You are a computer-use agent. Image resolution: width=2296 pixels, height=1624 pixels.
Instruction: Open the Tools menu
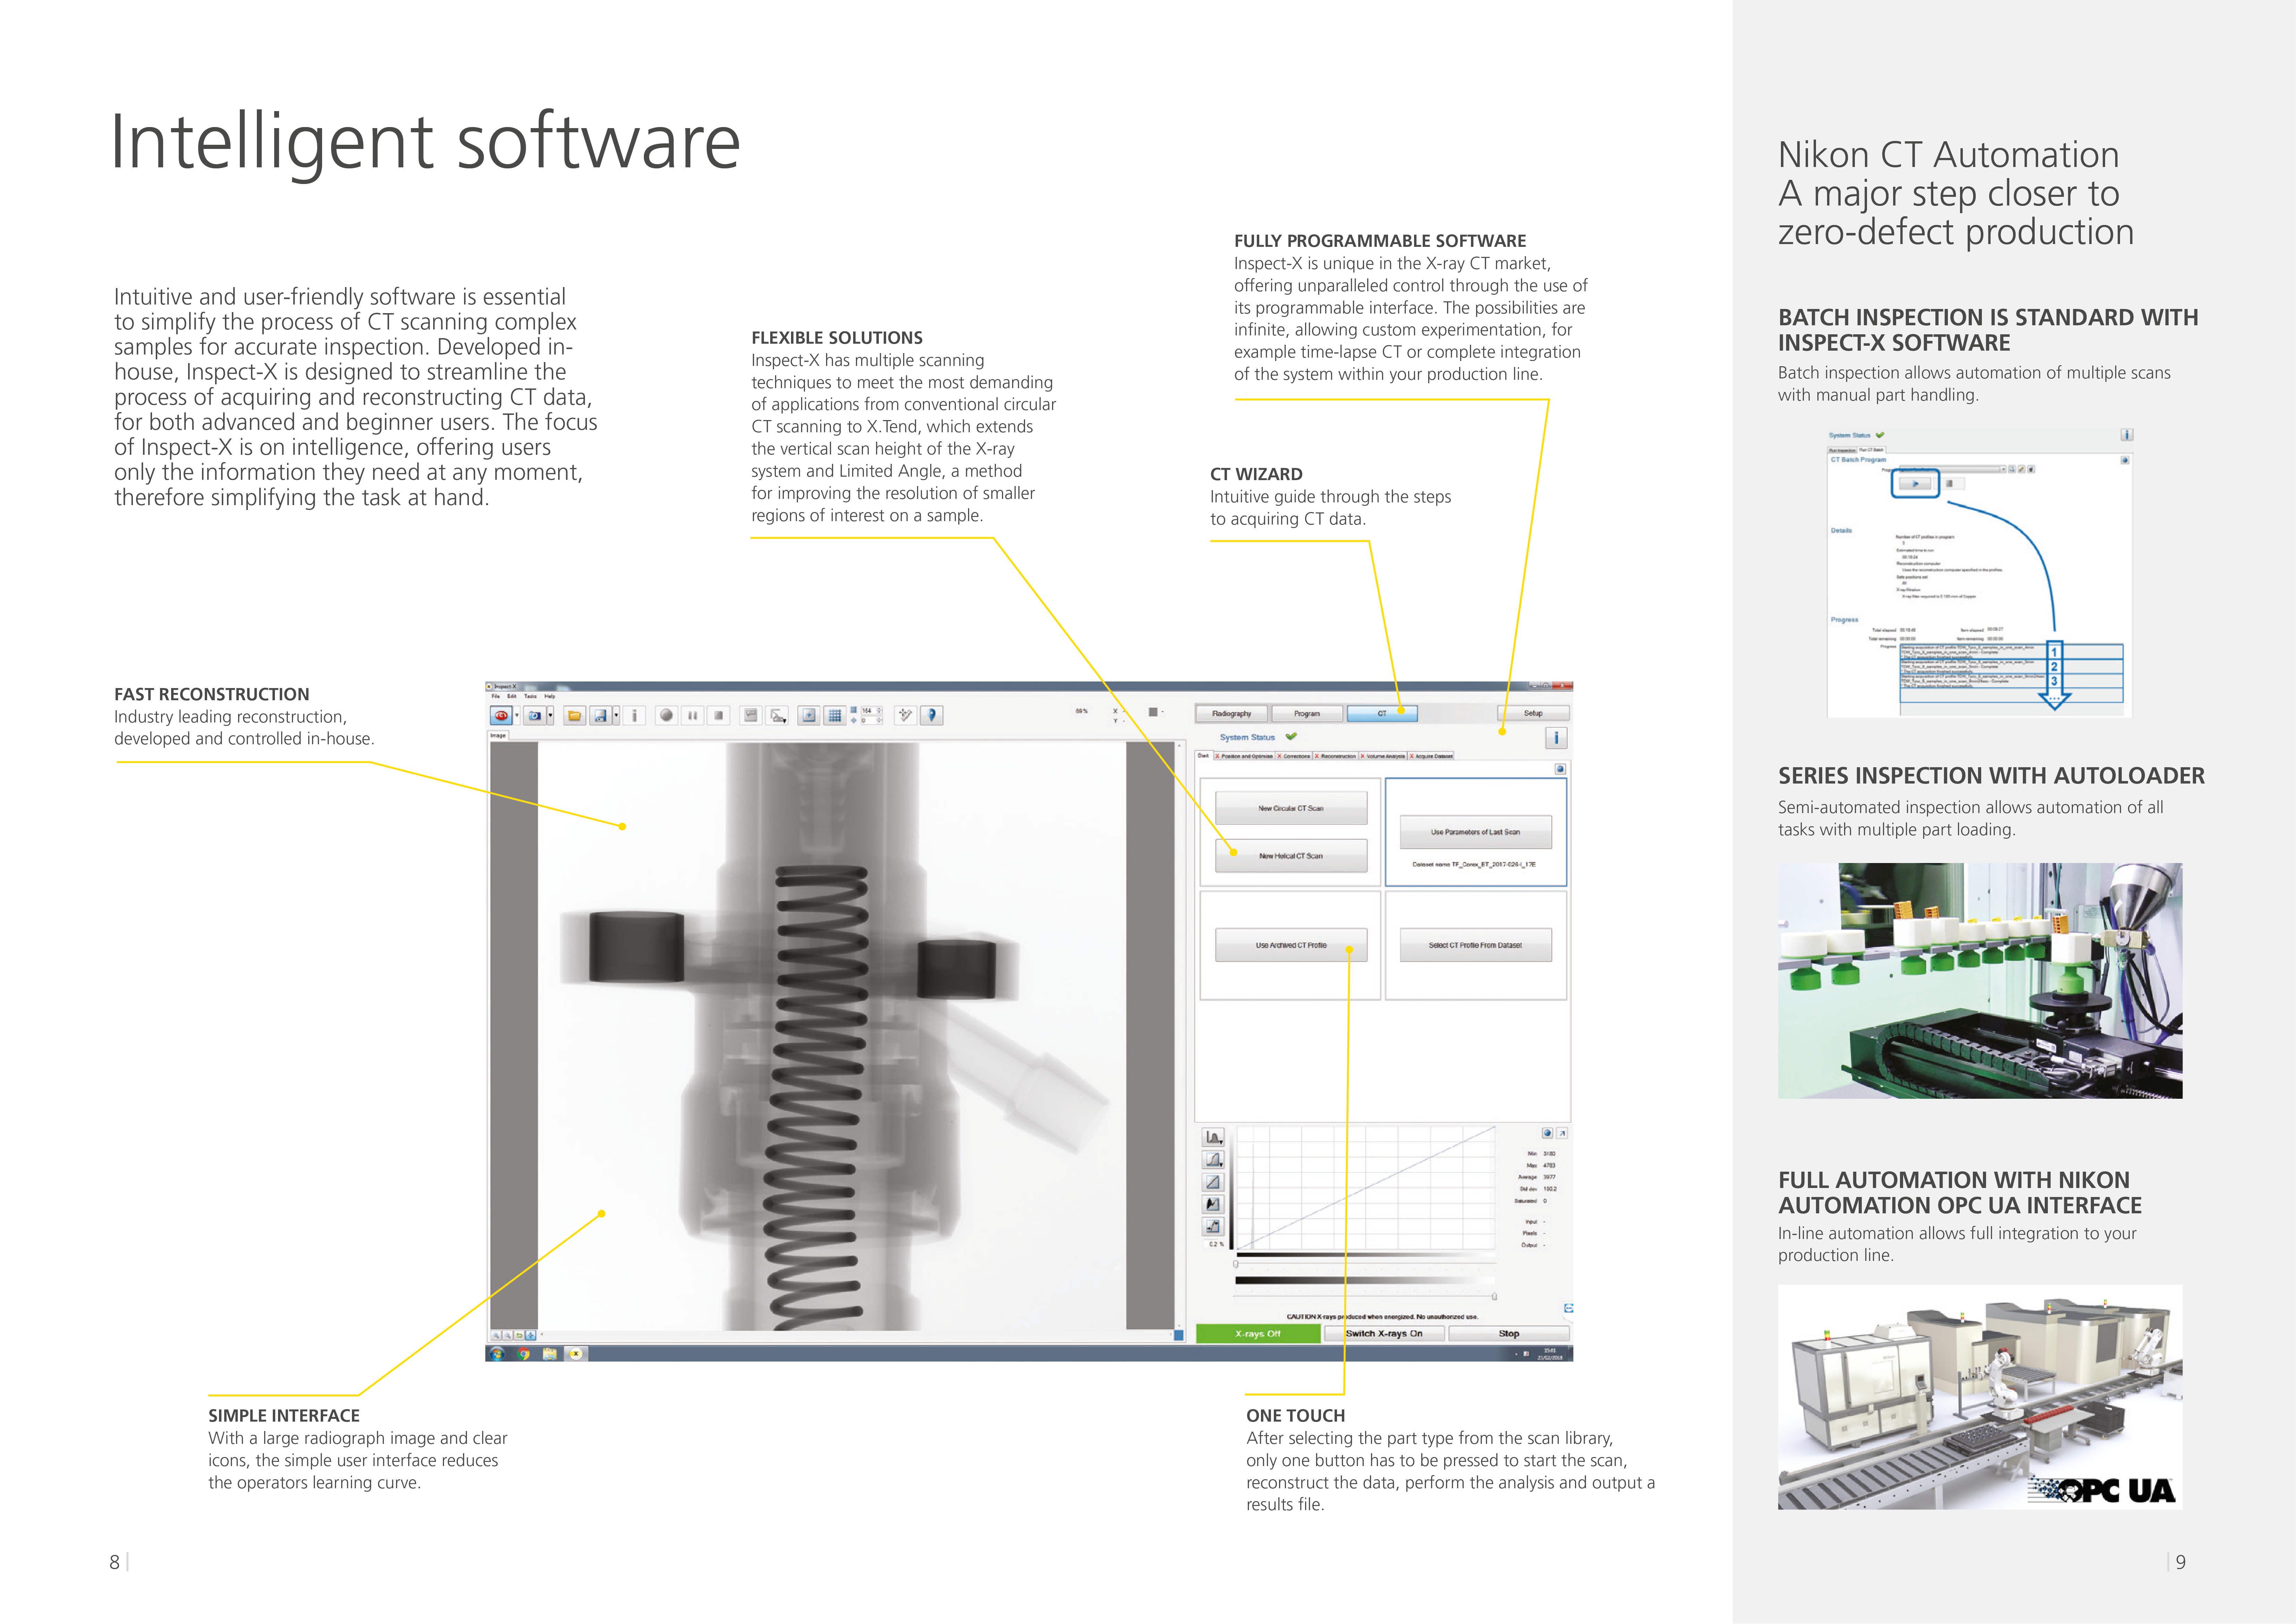click(531, 696)
